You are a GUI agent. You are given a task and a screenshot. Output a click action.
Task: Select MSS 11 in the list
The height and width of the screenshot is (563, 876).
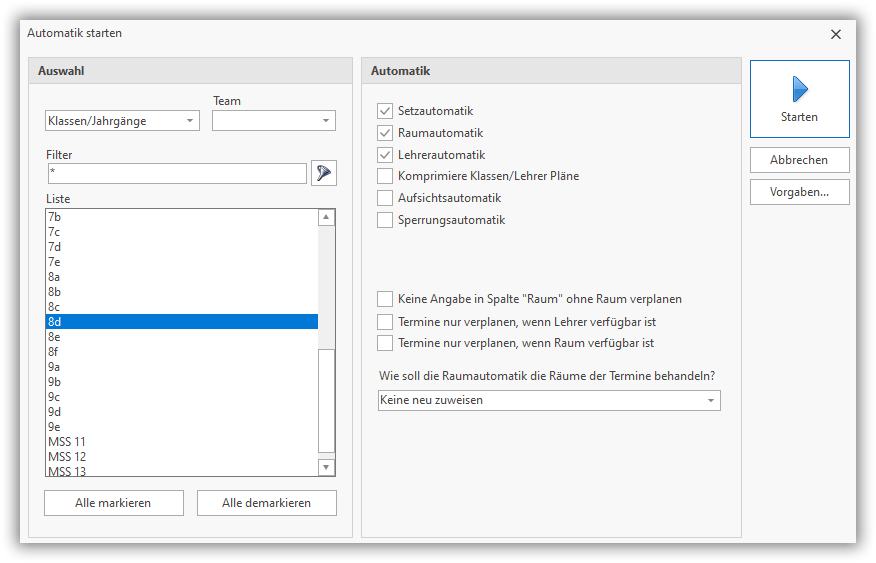pyautogui.click(x=182, y=442)
